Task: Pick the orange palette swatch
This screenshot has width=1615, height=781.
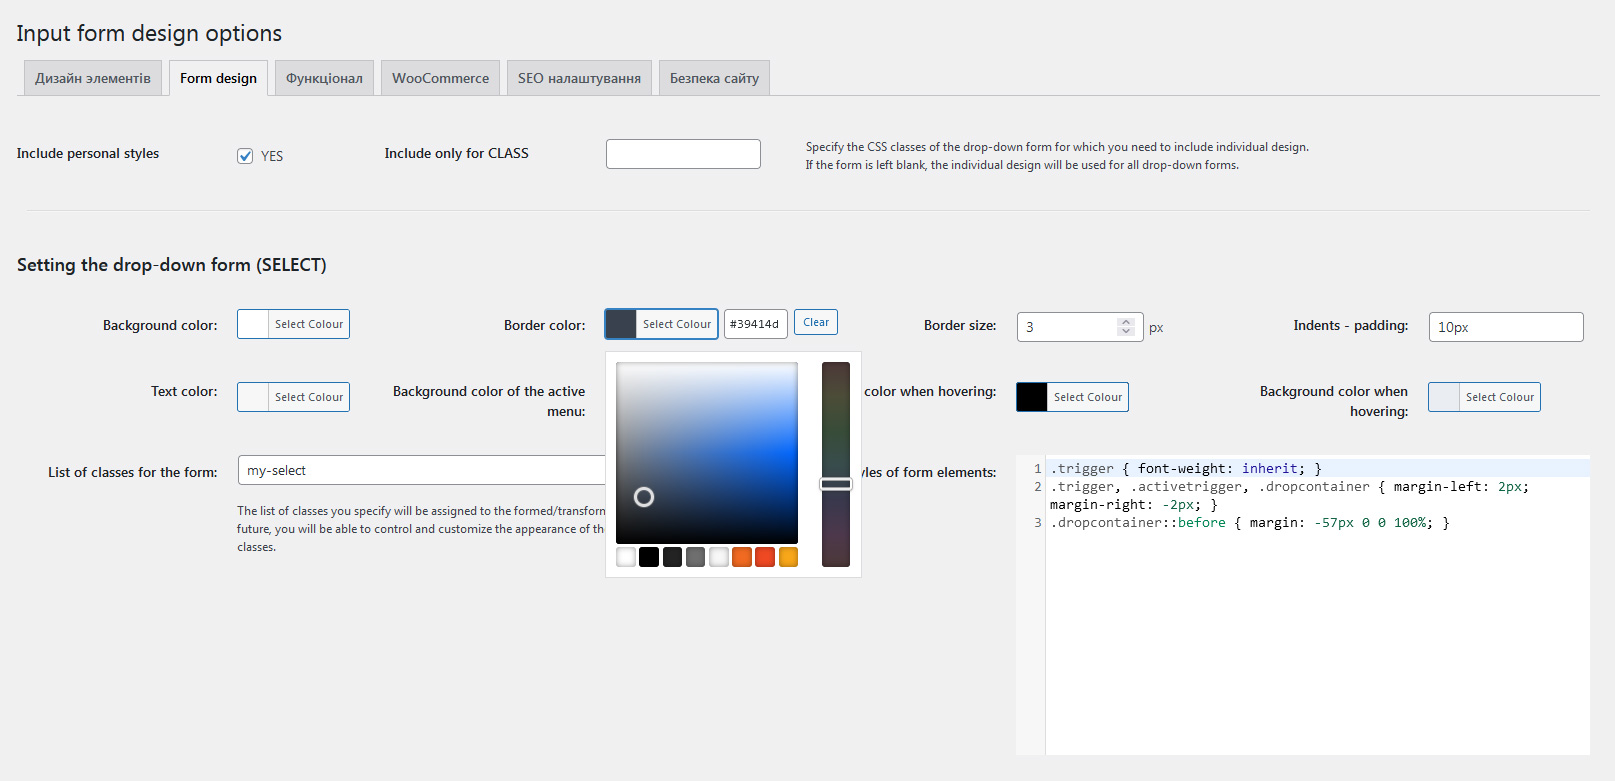Action: [x=742, y=557]
